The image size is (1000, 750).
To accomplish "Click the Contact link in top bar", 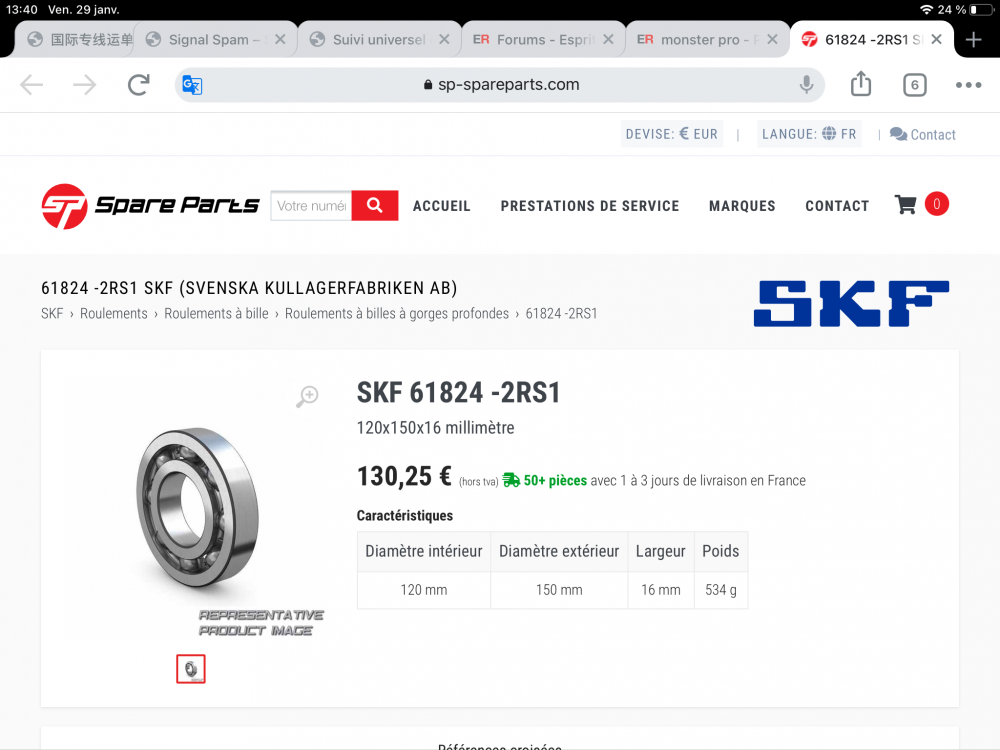I will pos(923,135).
